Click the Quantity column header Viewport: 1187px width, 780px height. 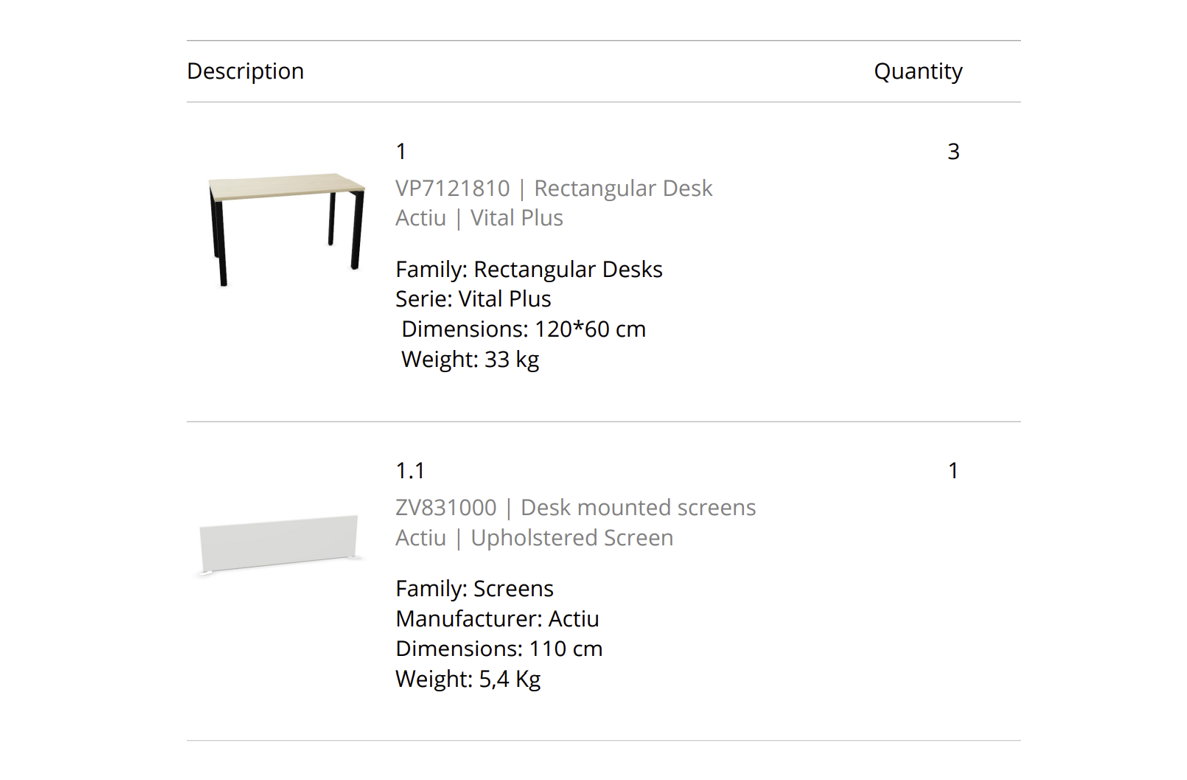pos(918,71)
